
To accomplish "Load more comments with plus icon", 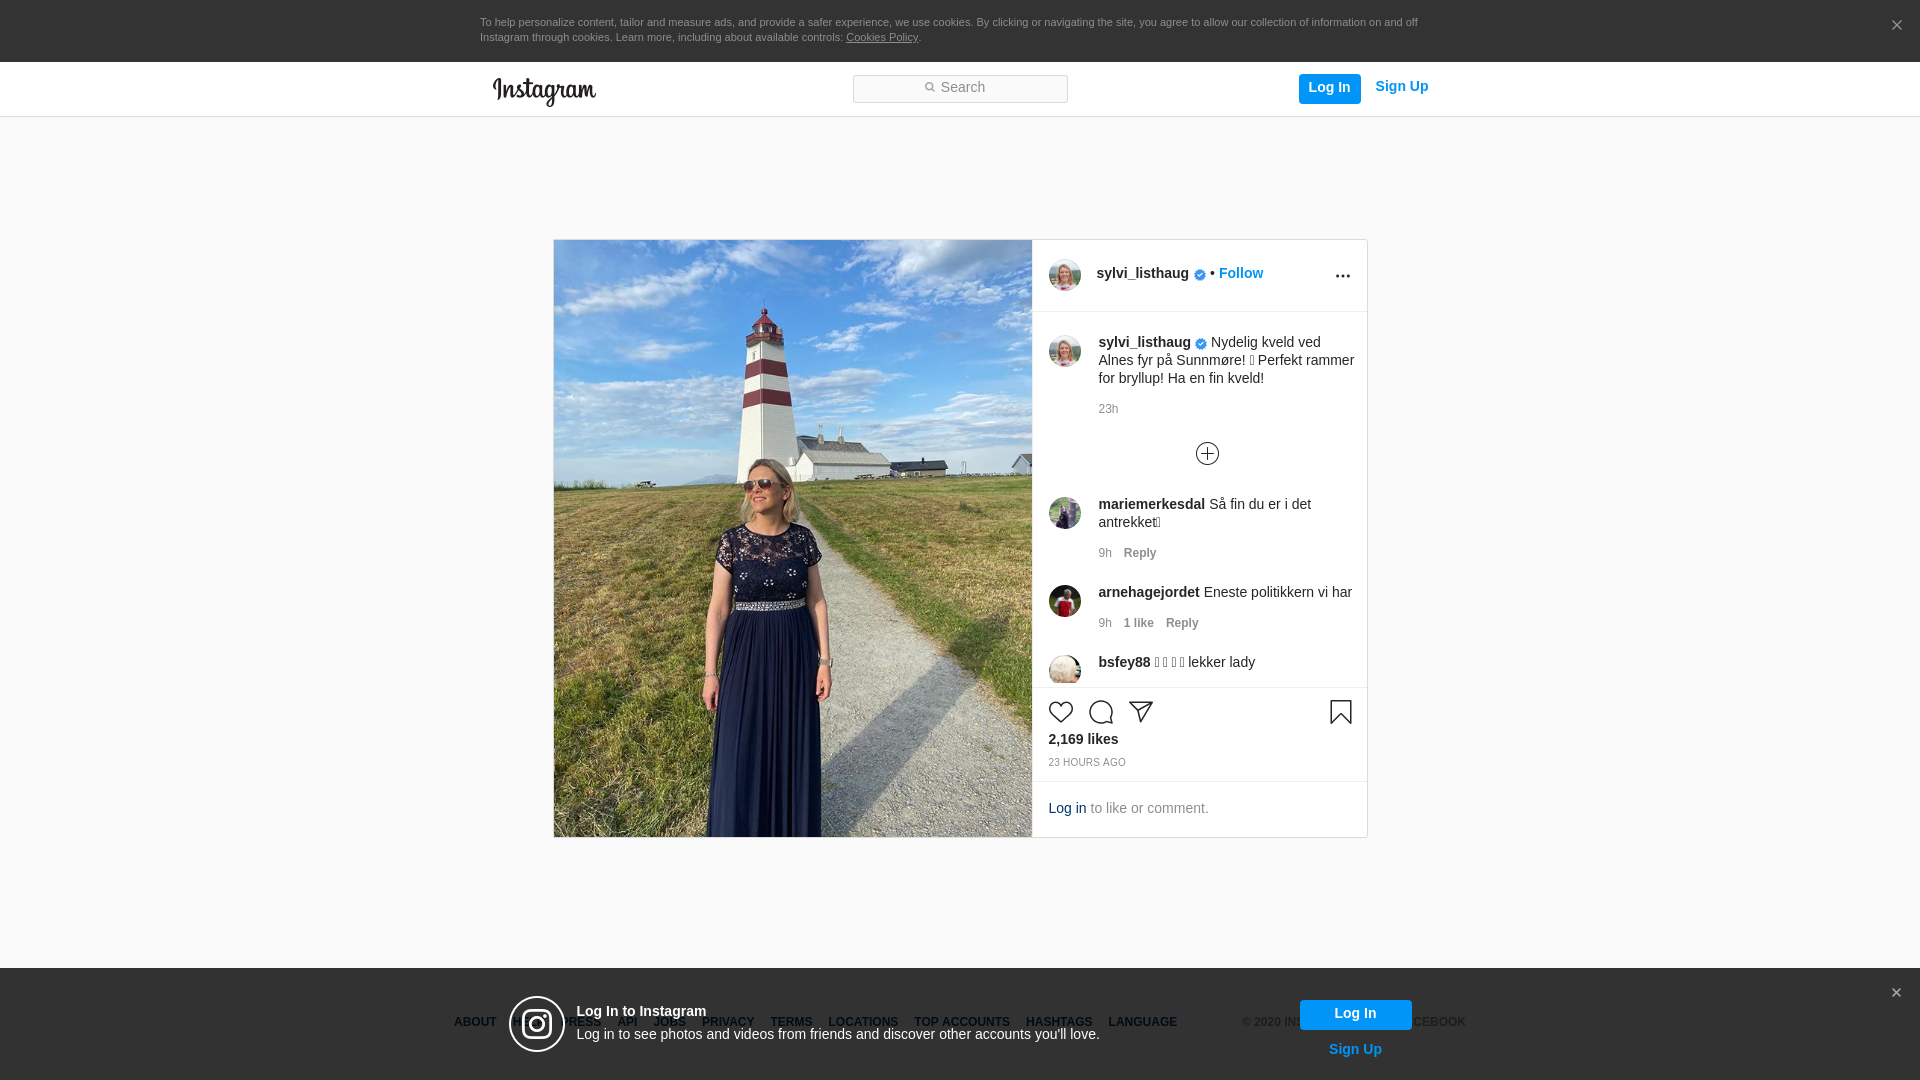I will point(1207,454).
